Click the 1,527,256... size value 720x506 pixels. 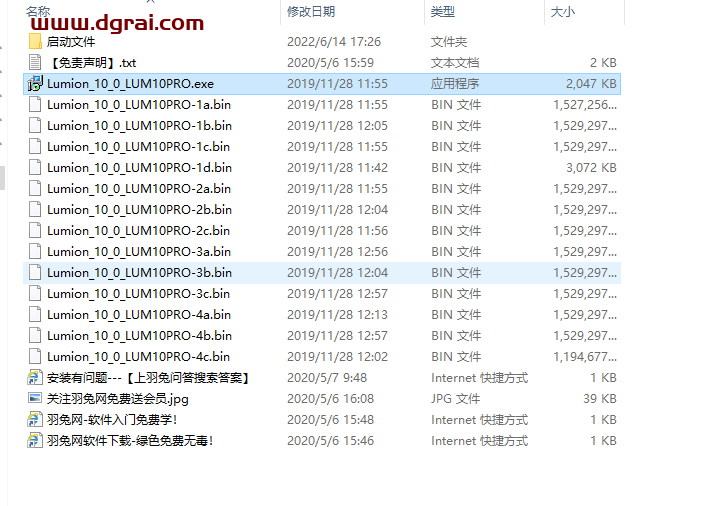click(x=585, y=105)
